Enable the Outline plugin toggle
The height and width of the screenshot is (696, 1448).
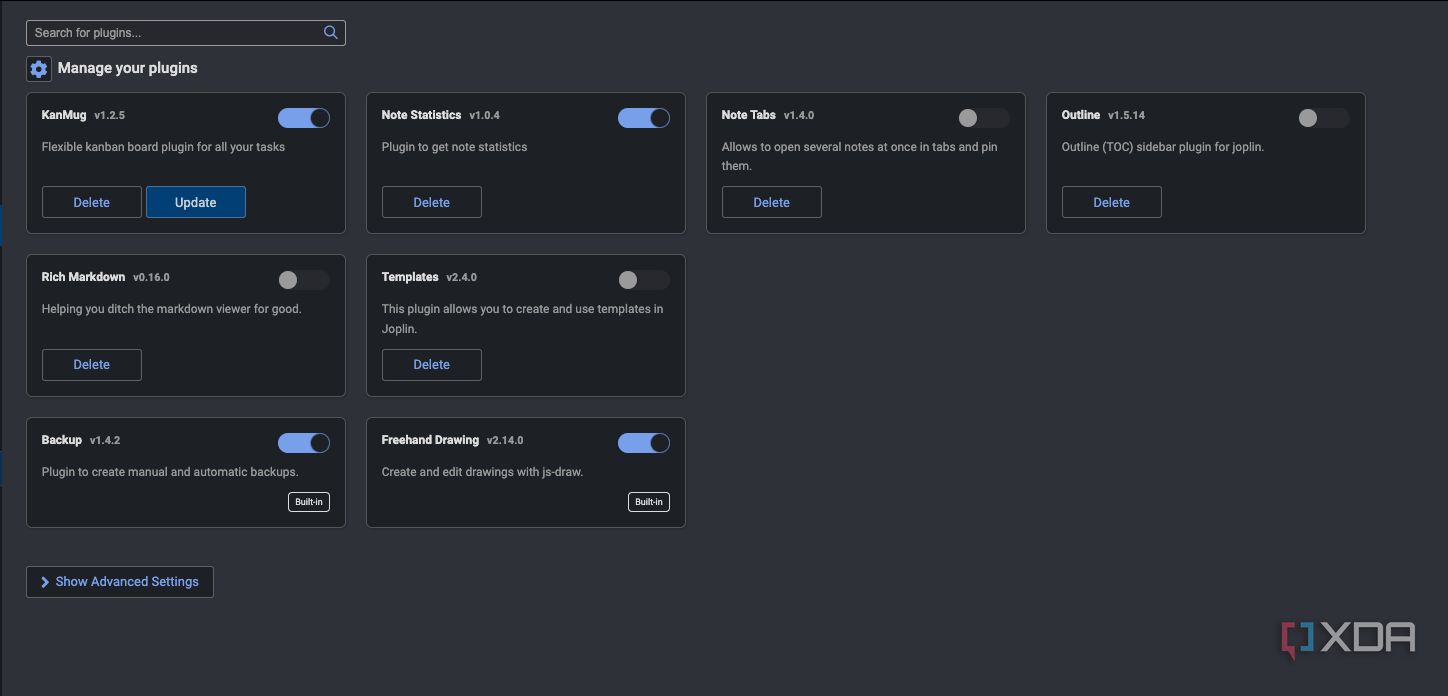(1323, 117)
